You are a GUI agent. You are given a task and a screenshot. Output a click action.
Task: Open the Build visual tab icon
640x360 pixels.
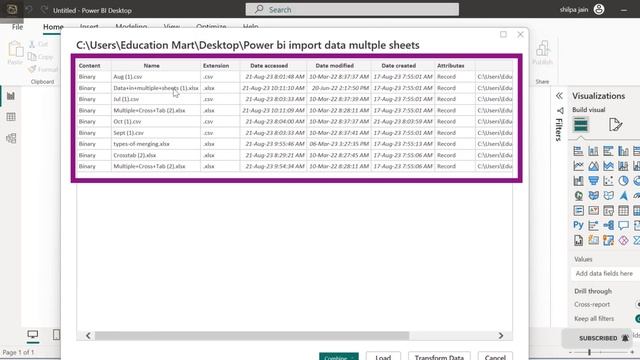tap(580, 124)
